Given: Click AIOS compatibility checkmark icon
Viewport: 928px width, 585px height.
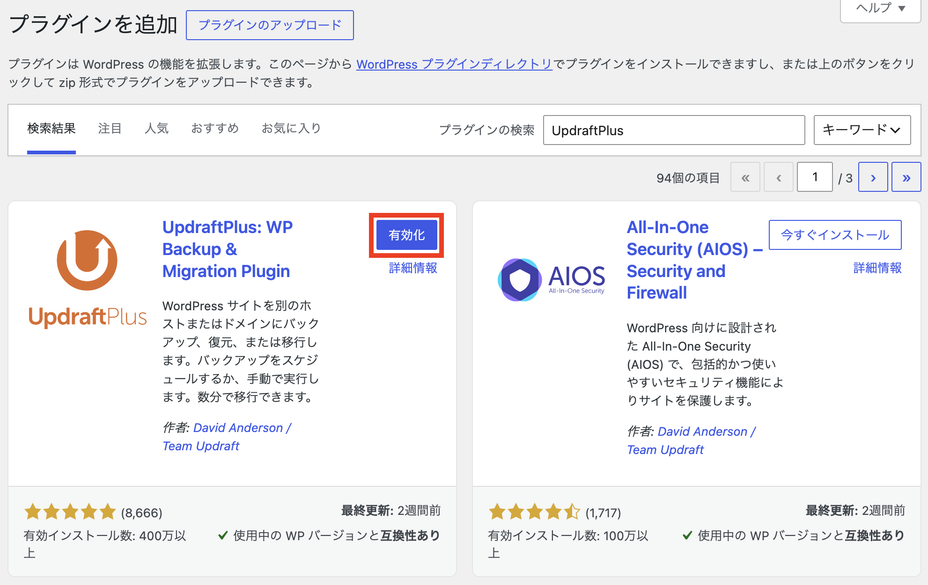Looking at the screenshot, I should coord(687,536).
